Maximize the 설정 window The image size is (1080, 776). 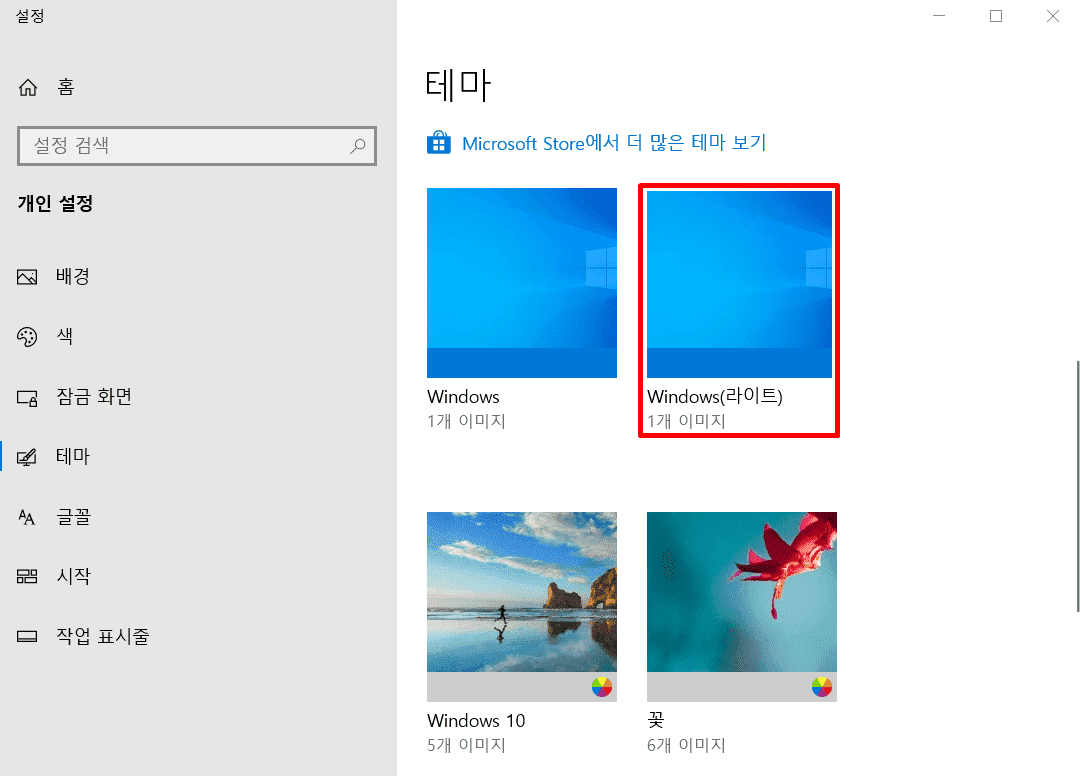coord(996,16)
